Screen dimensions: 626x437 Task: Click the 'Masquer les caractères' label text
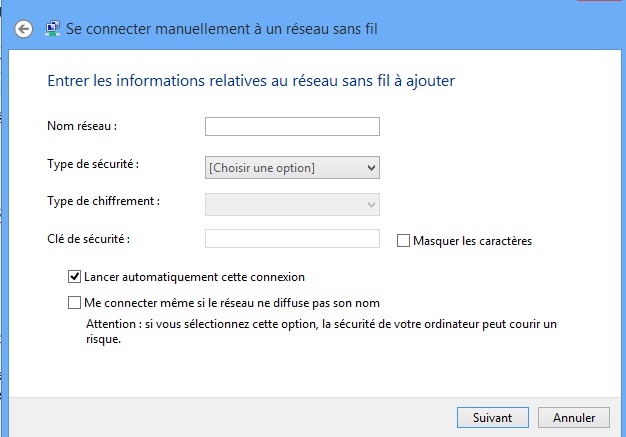pos(472,241)
